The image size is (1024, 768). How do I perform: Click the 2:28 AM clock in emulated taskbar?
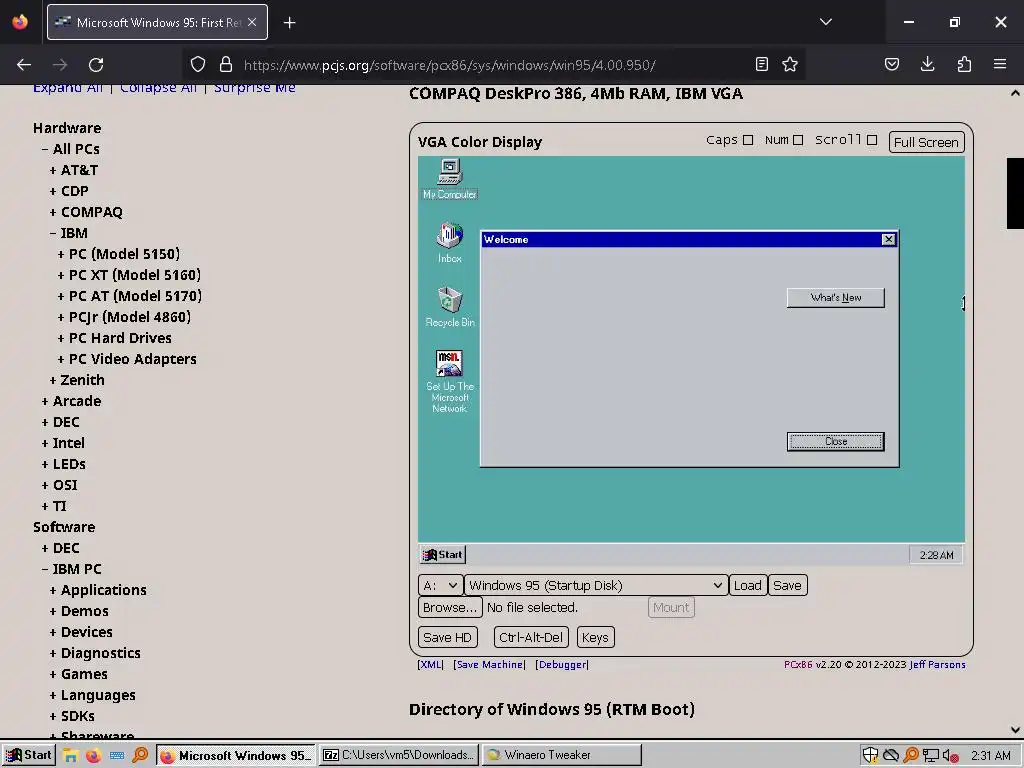click(x=936, y=555)
